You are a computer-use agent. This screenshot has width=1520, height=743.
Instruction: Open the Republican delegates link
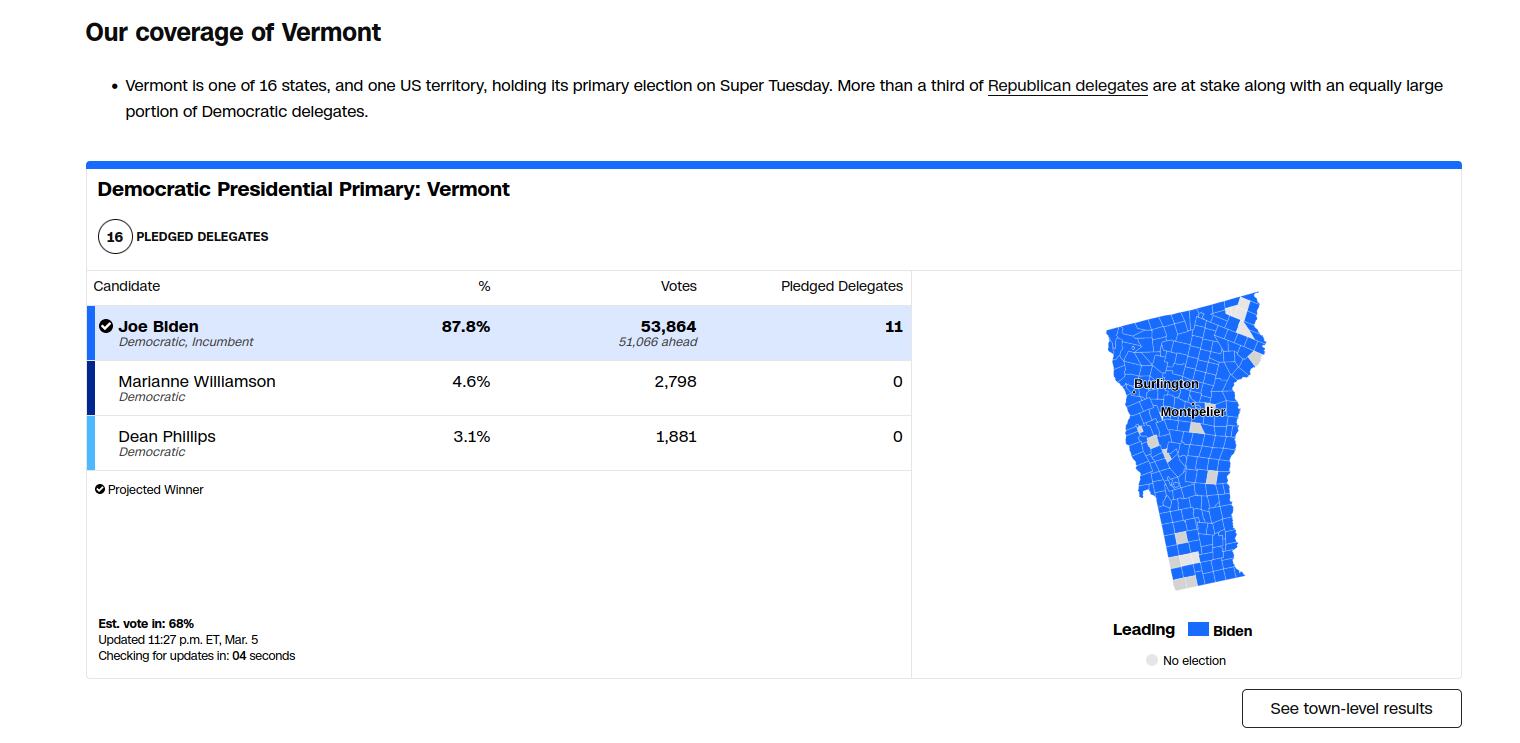click(x=1067, y=86)
